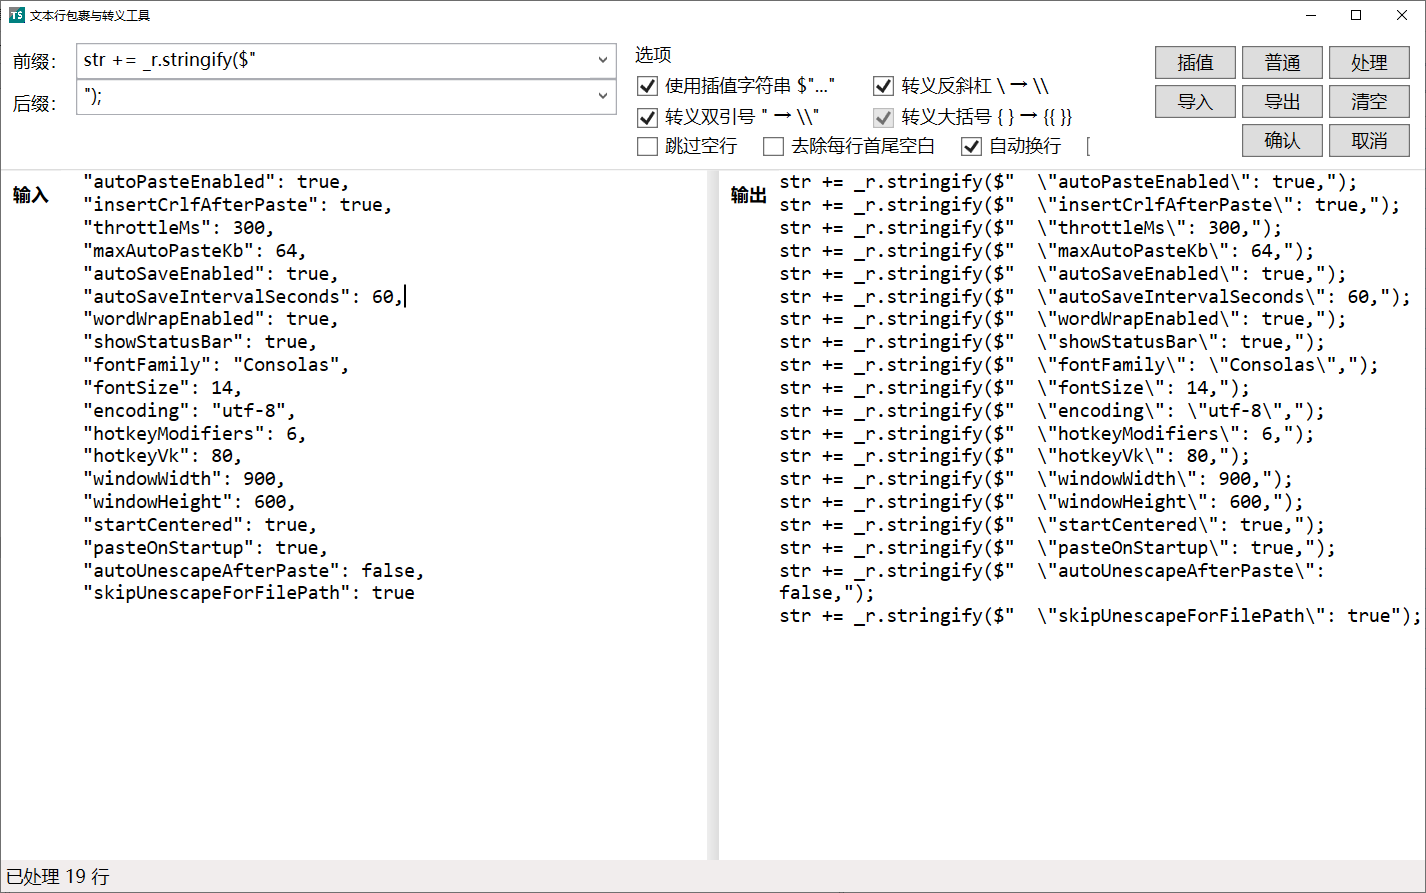1426x893 pixels.
Task: Click output line containing insertCrlfAfterPaste
Action: point(1090,205)
